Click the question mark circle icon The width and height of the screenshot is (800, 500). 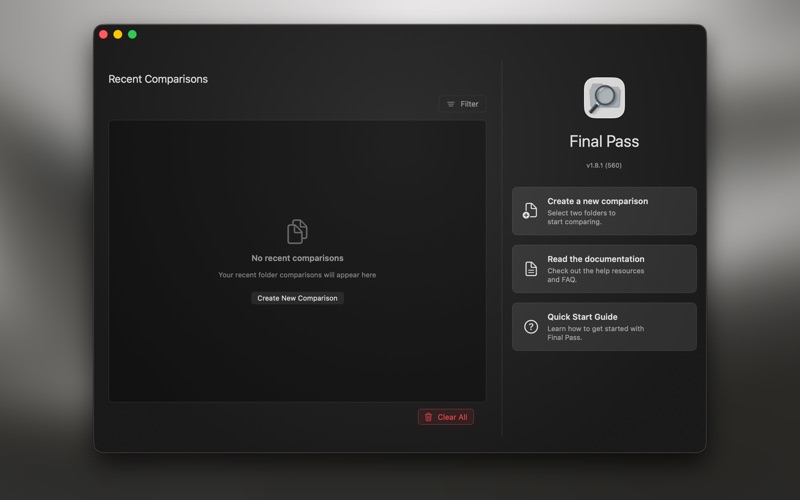point(531,327)
